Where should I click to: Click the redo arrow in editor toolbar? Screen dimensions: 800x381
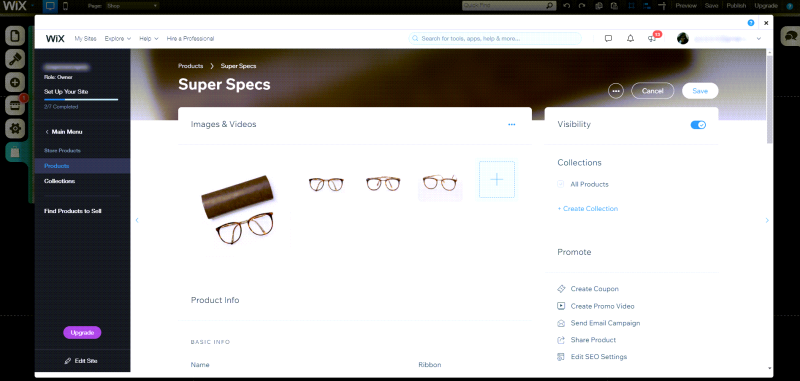pos(582,6)
